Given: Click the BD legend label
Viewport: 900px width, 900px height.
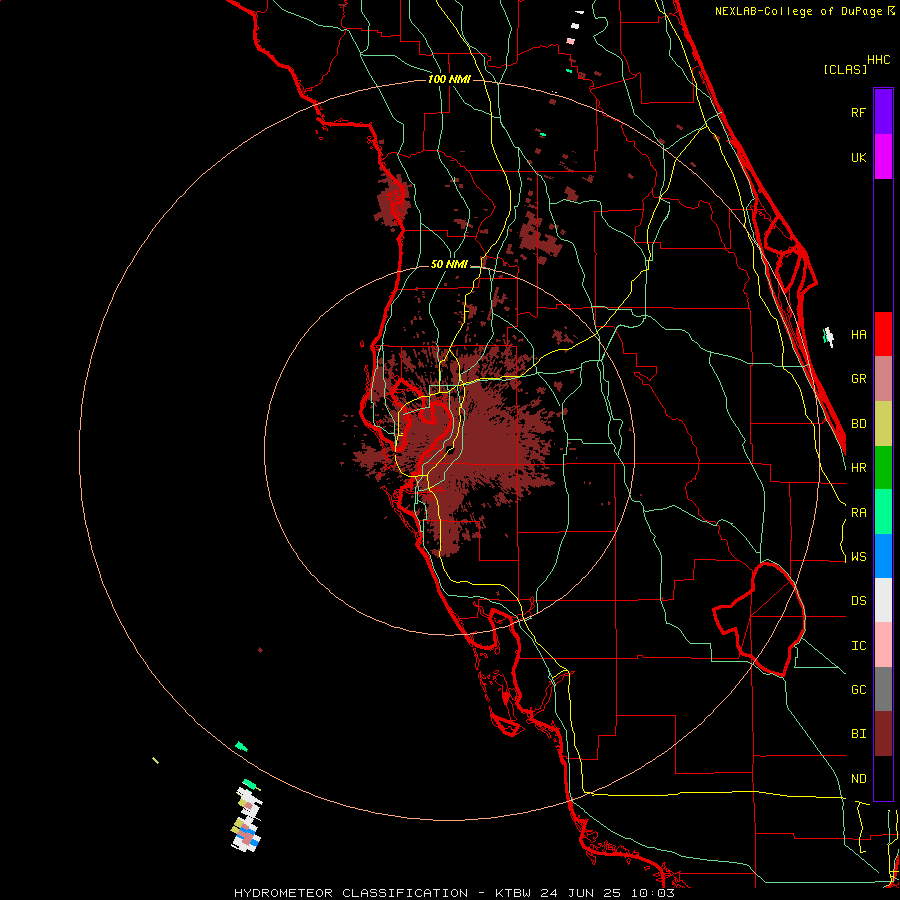Looking at the screenshot, I should [858, 424].
